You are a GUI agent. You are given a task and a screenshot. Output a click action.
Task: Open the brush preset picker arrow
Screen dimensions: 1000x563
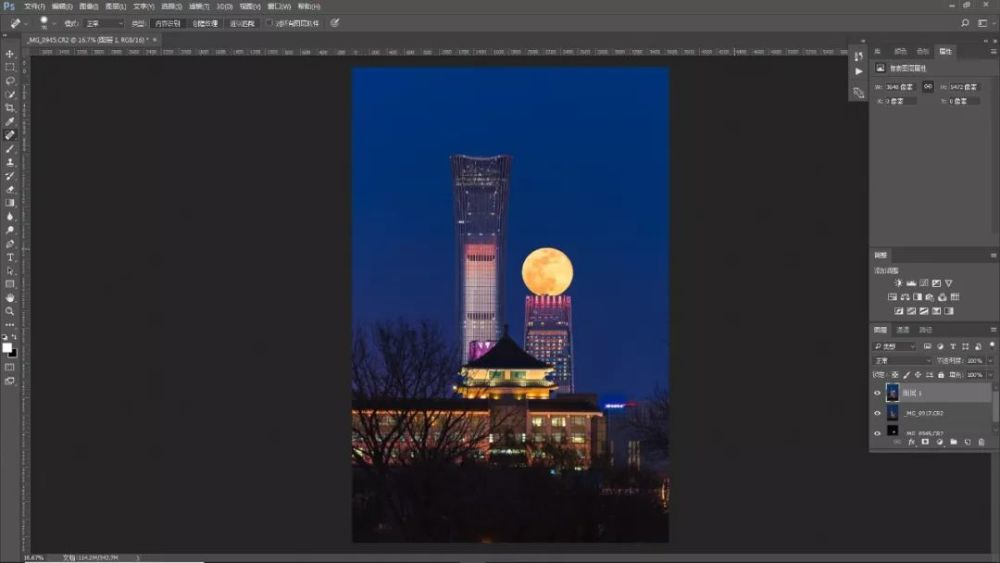(54, 24)
